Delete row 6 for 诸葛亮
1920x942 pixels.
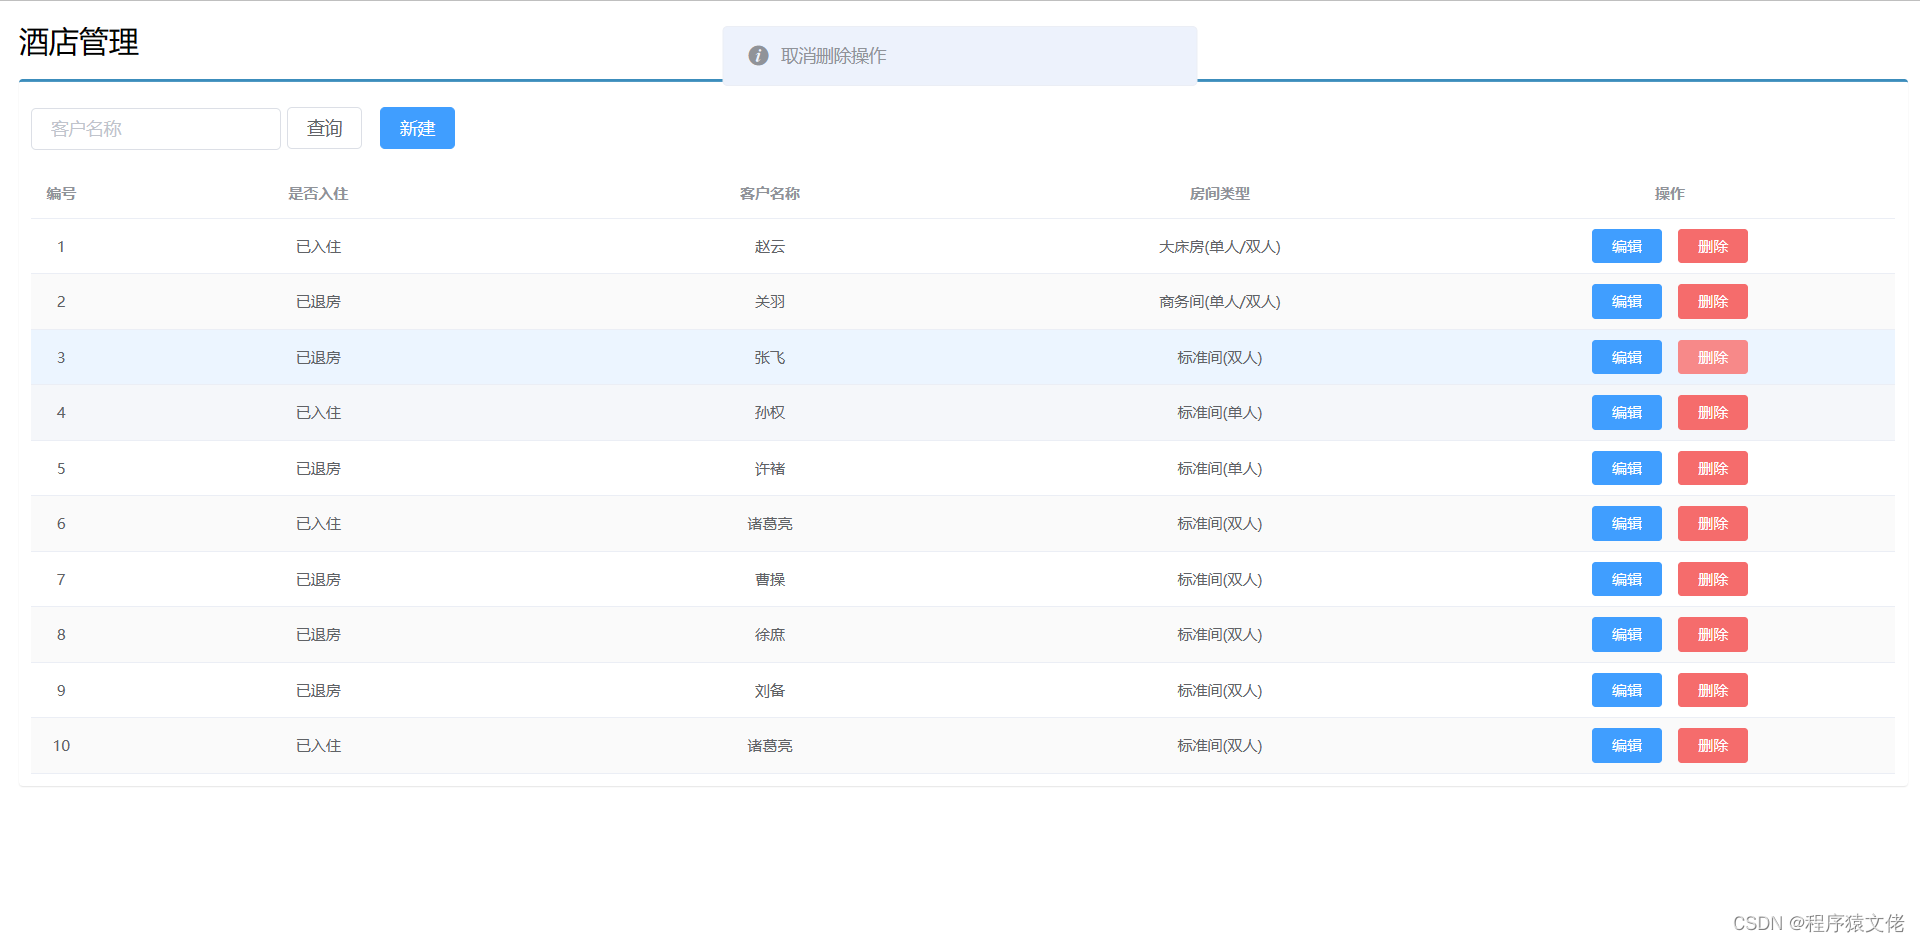click(x=1712, y=524)
